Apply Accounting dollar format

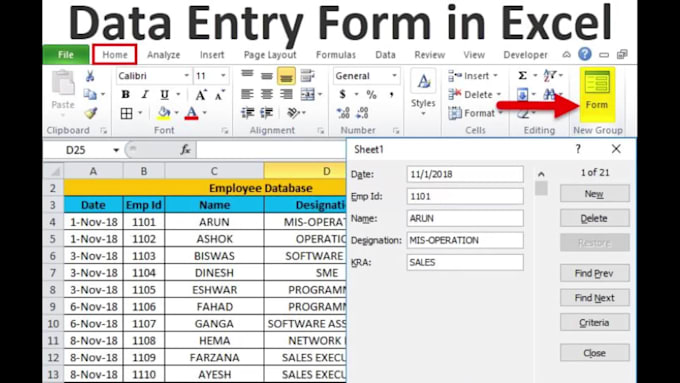pyautogui.click(x=343, y=94)
